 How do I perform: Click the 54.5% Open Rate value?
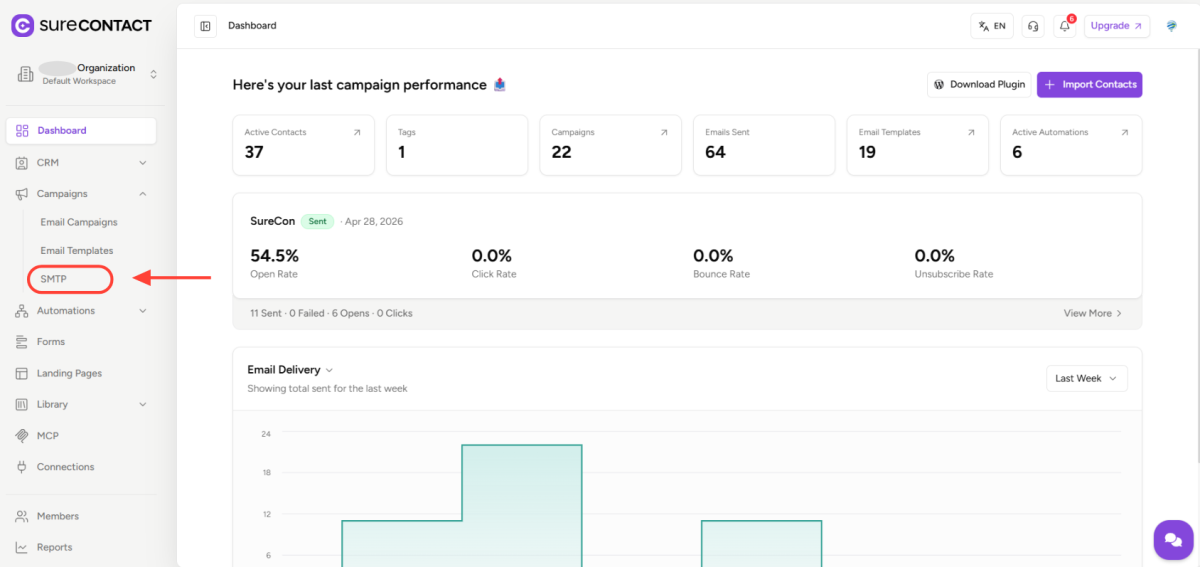[x=274, y=256]
